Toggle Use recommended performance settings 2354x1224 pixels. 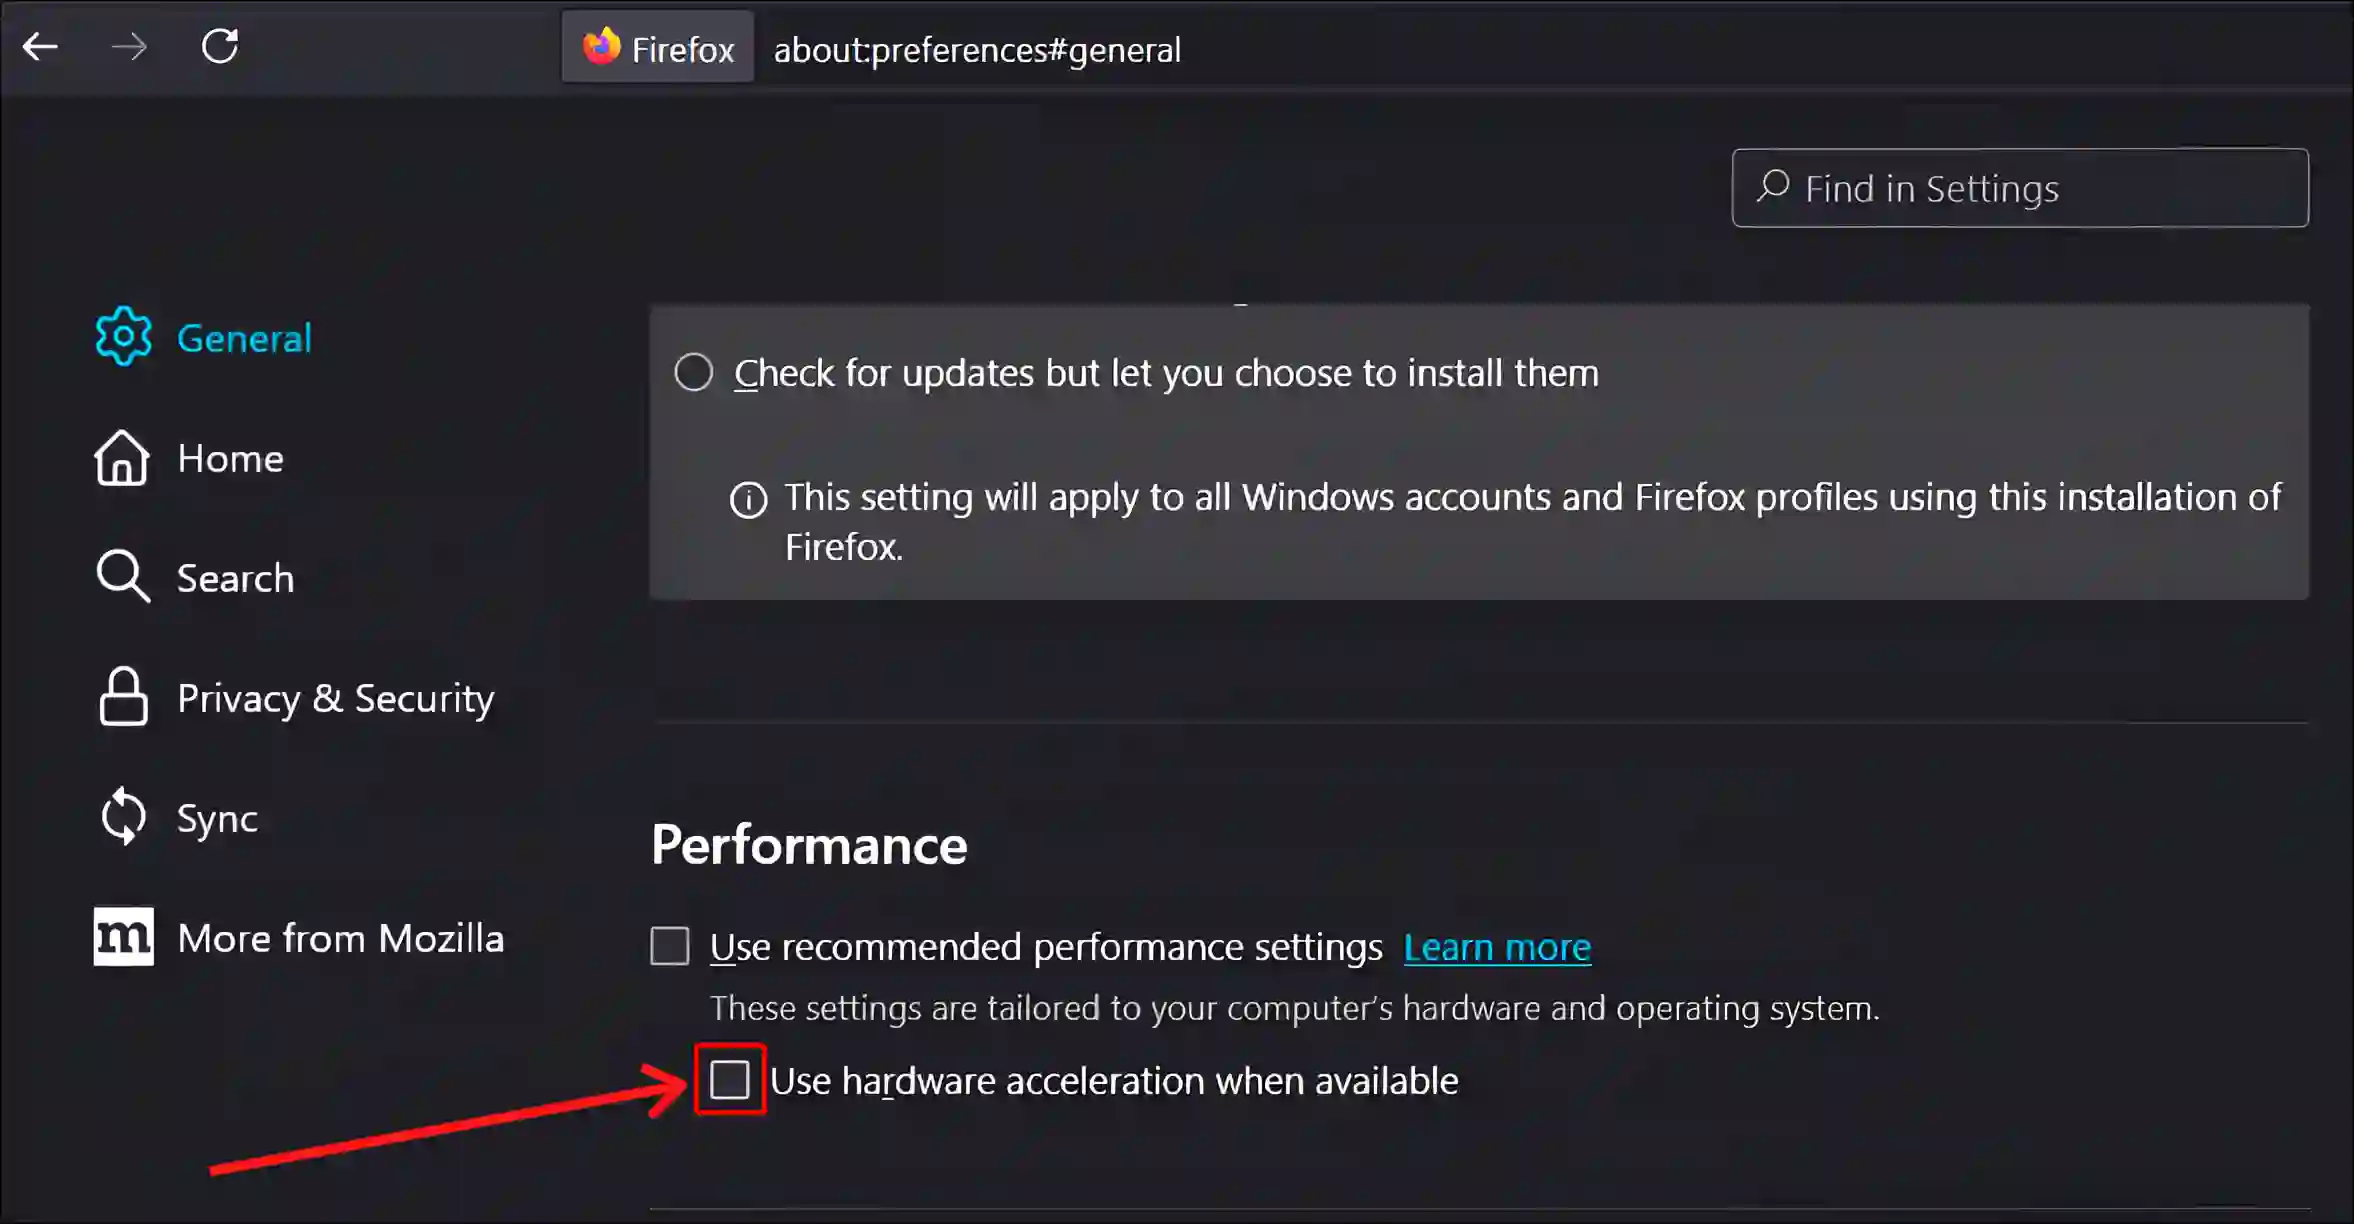click(669, 945)
